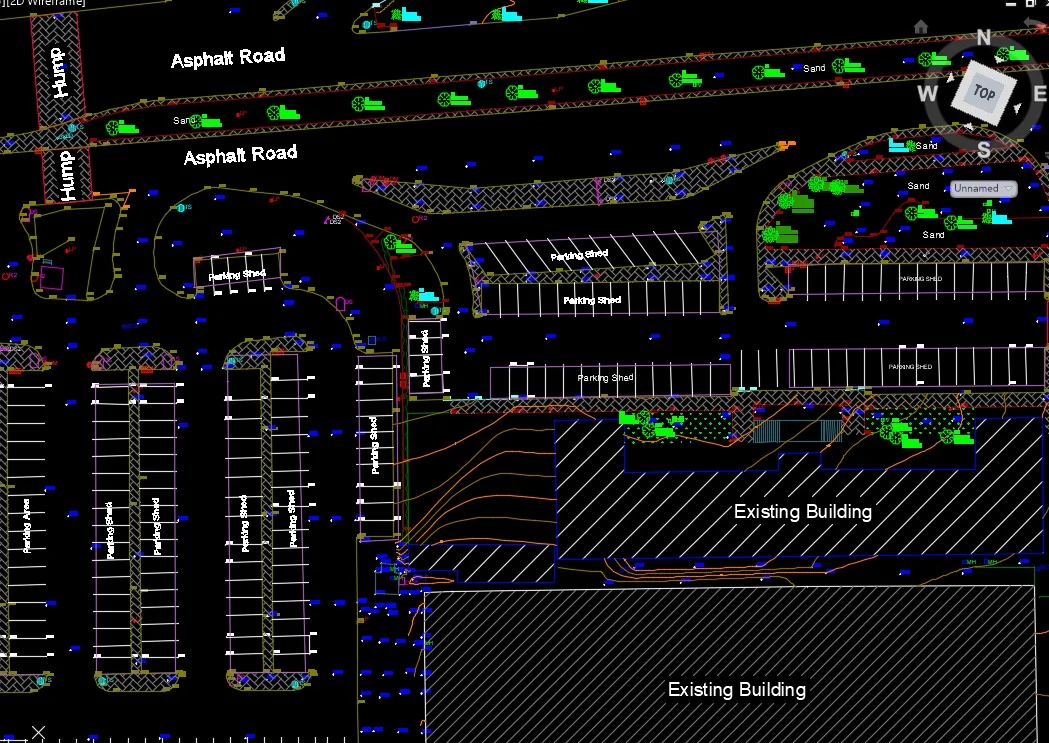Viewport: 1049px width, 743px height.
Task: Select the lower Existing Building label
Action: [x=736, y=690]
